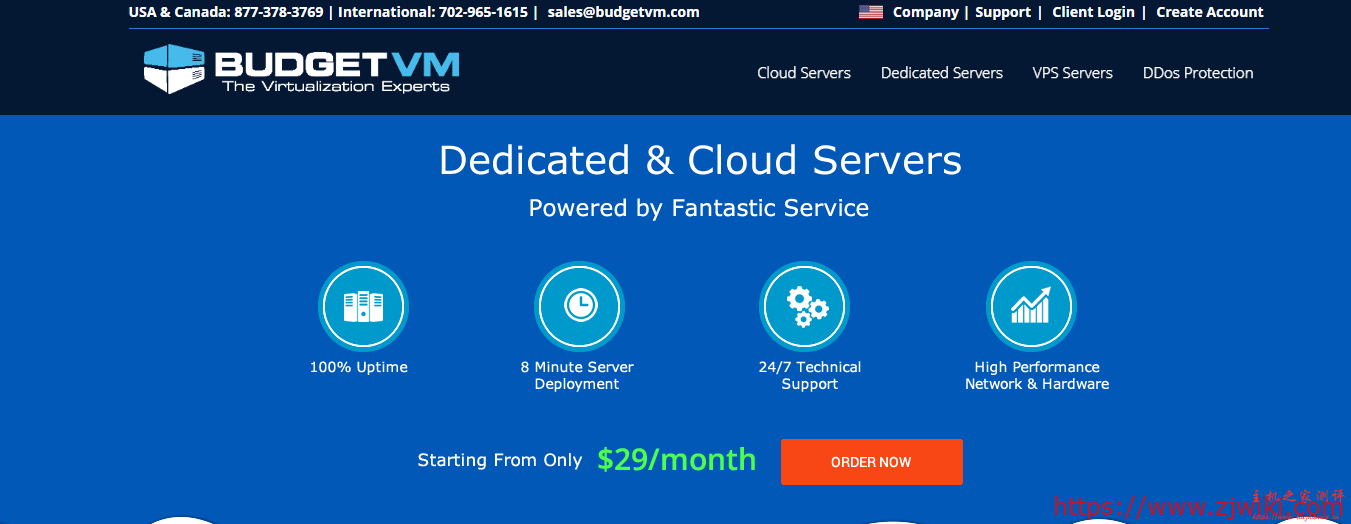Open the Dedicated Servers menu
The height and width of the screenshot is (524, 1351).
click(941, 73)
